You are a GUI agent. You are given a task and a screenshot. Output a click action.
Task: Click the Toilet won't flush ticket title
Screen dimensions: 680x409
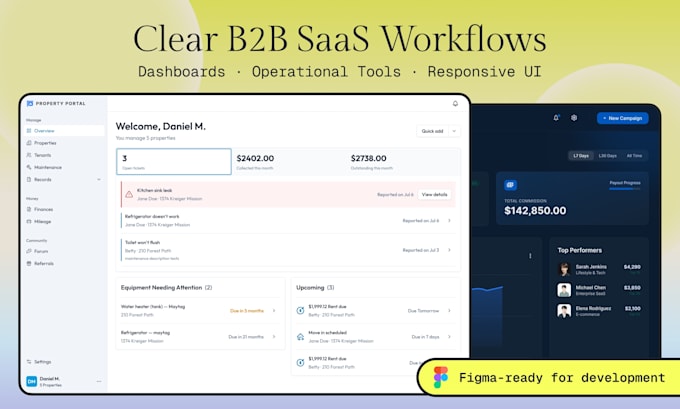[x=142, y=242]
